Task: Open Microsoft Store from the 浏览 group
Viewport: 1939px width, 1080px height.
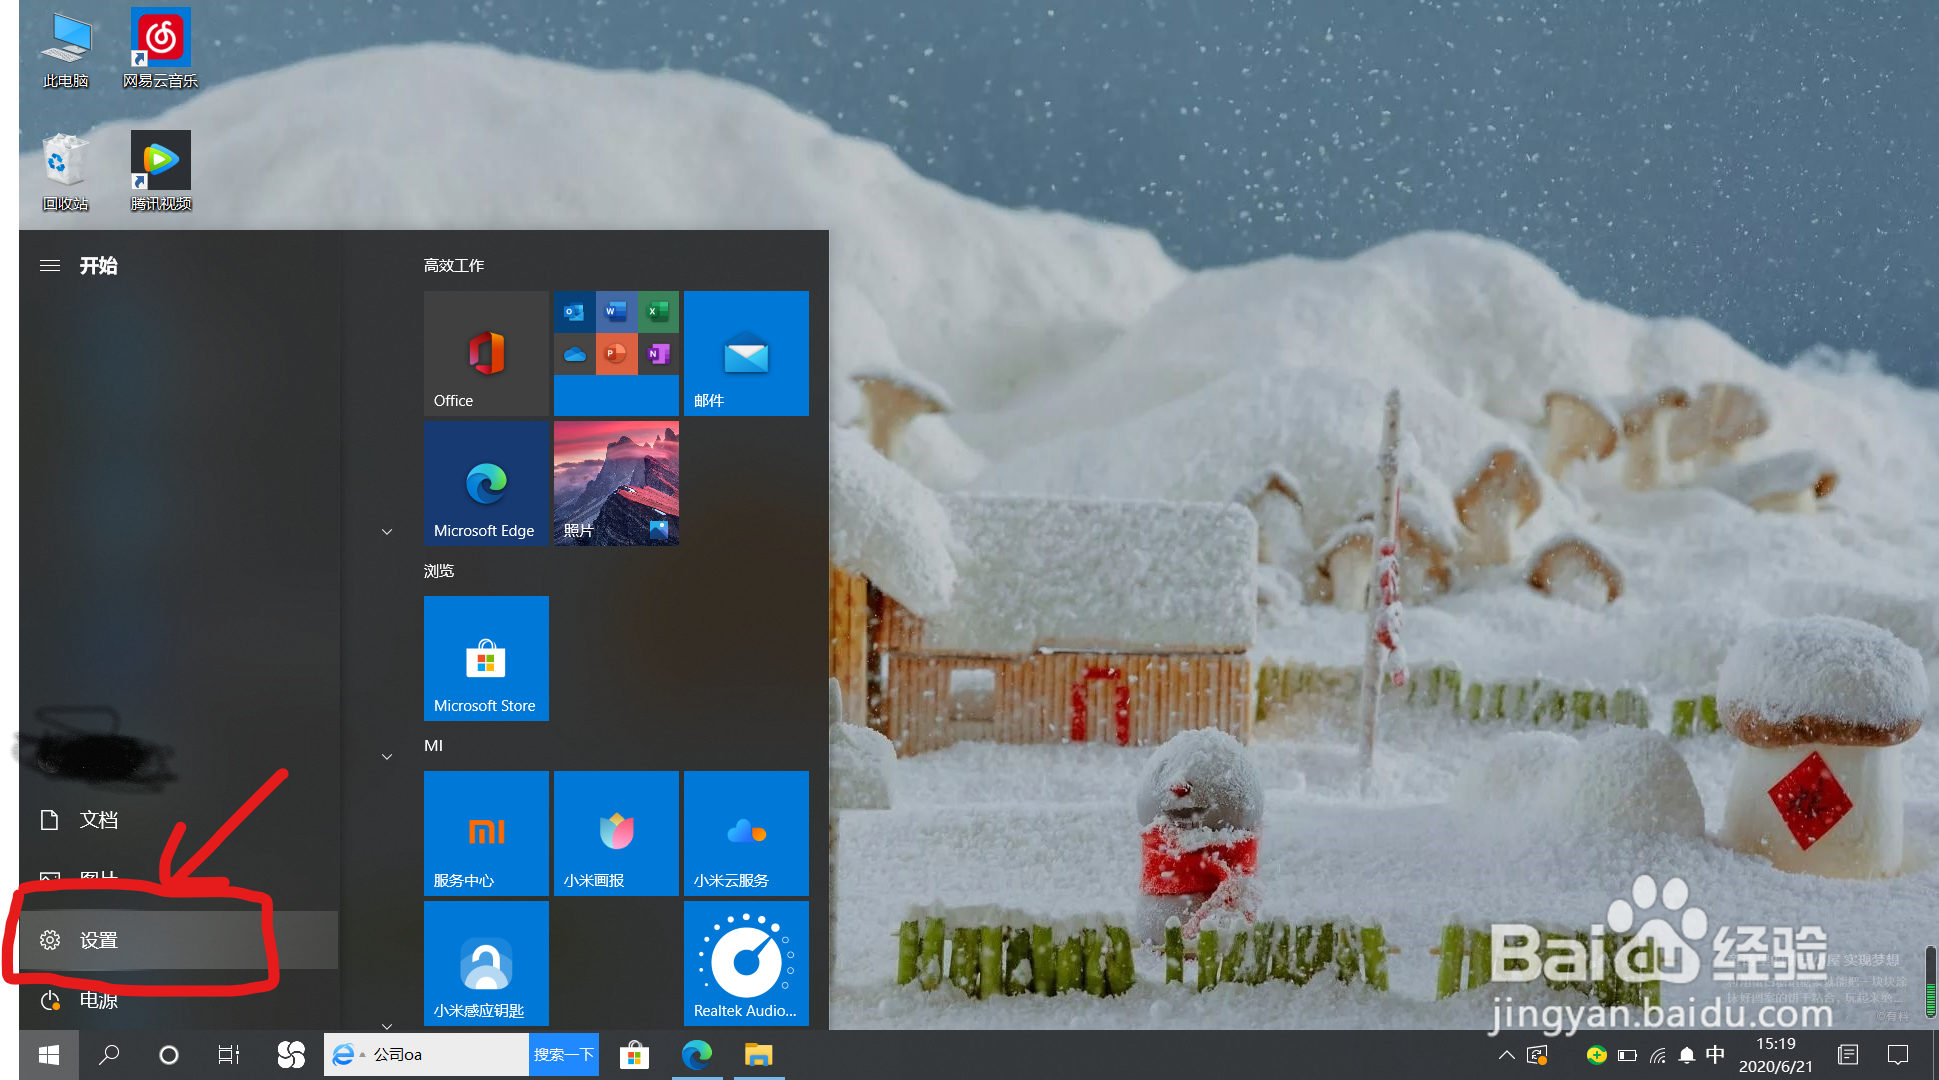Action: [486, 658]
